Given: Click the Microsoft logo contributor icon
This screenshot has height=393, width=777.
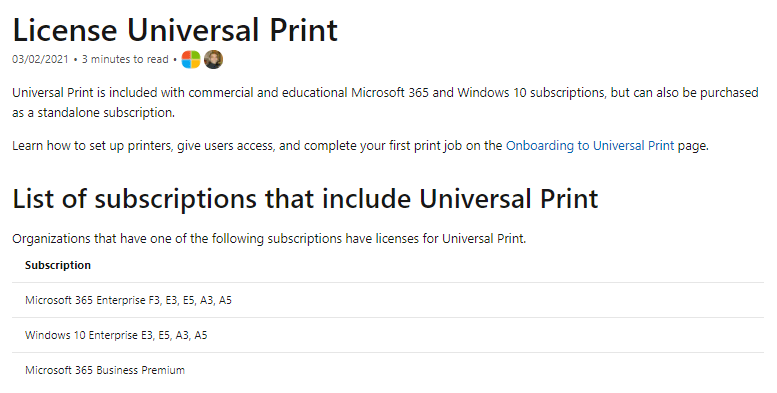Looking at the screenshot, I should (x=191, y=59).
